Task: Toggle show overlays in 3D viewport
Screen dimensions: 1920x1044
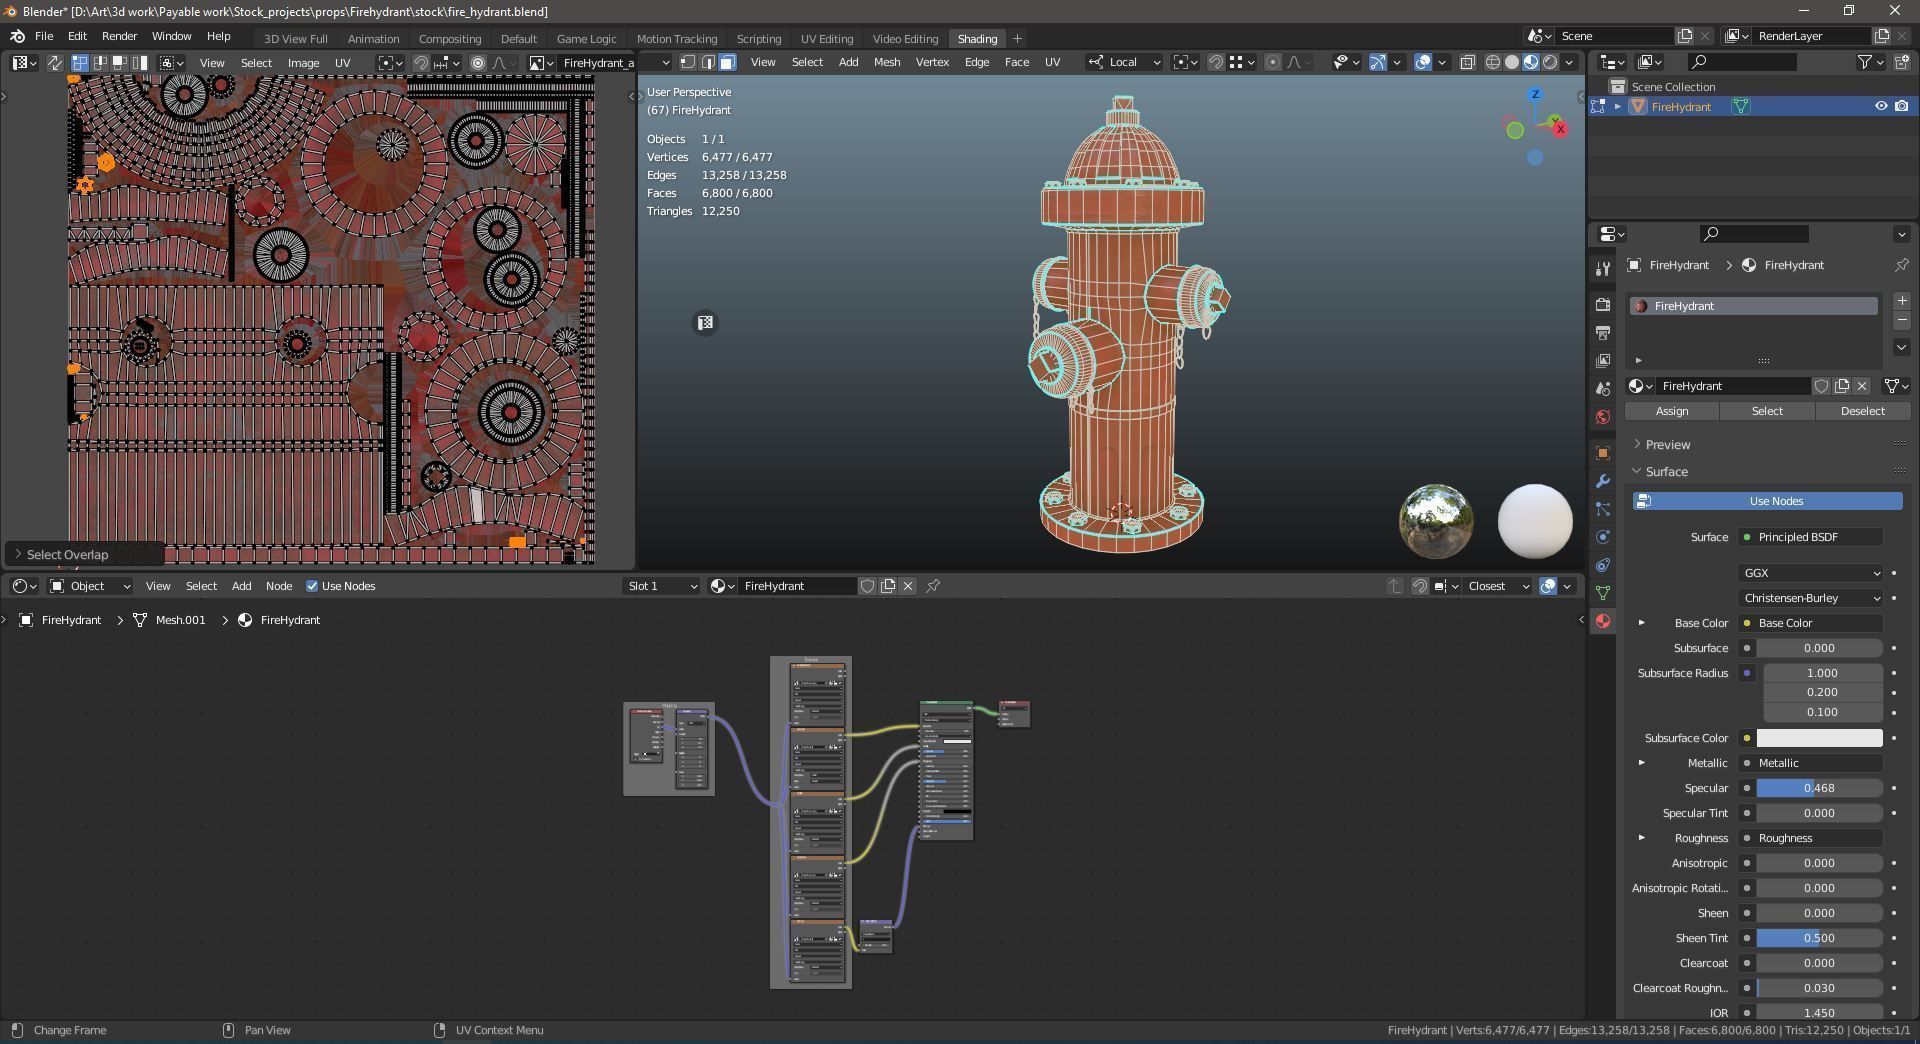Action: 1423,62
